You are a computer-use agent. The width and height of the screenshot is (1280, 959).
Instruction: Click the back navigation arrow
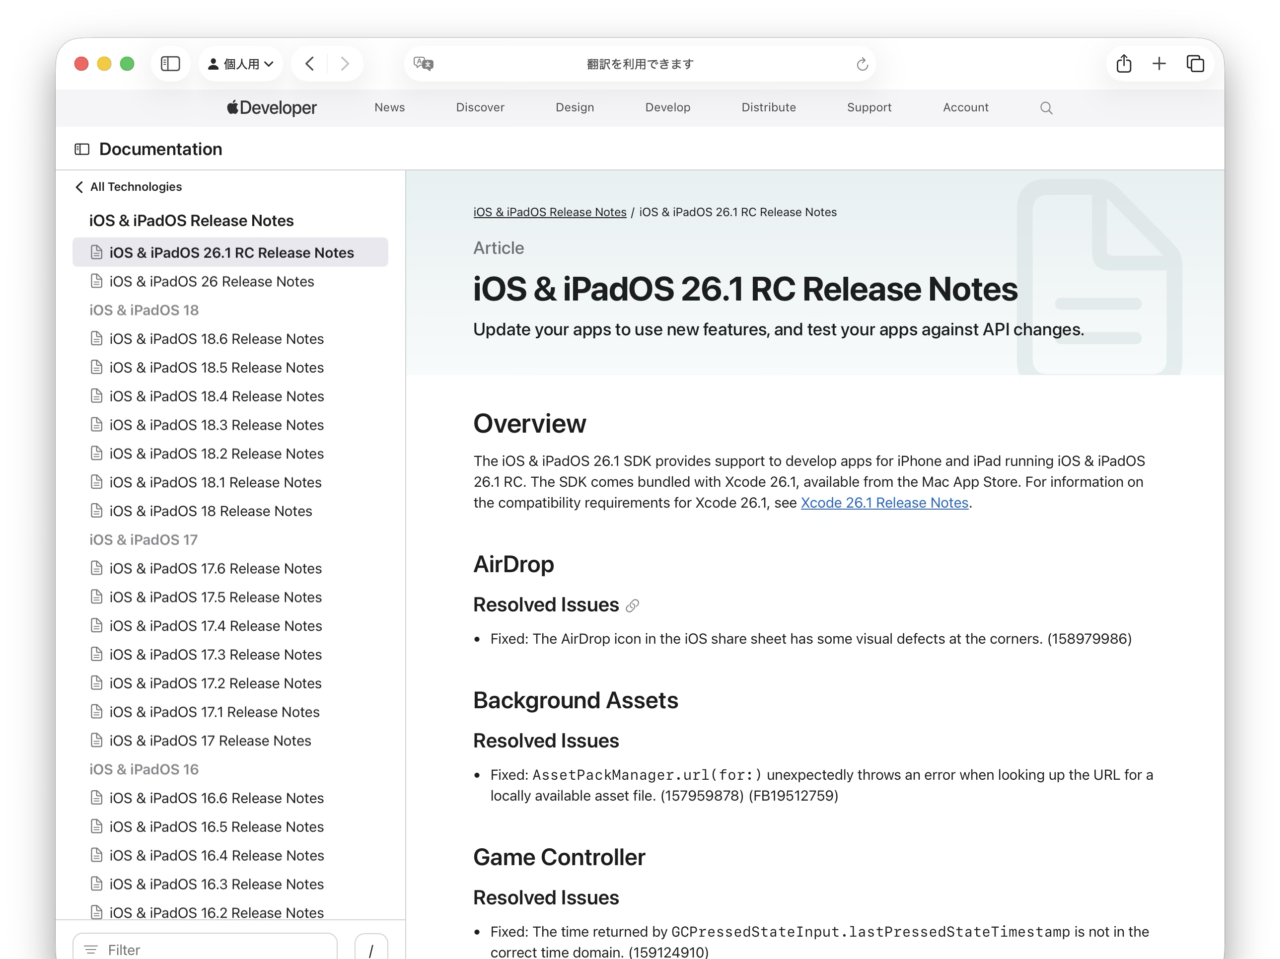(x=309, y=63)
